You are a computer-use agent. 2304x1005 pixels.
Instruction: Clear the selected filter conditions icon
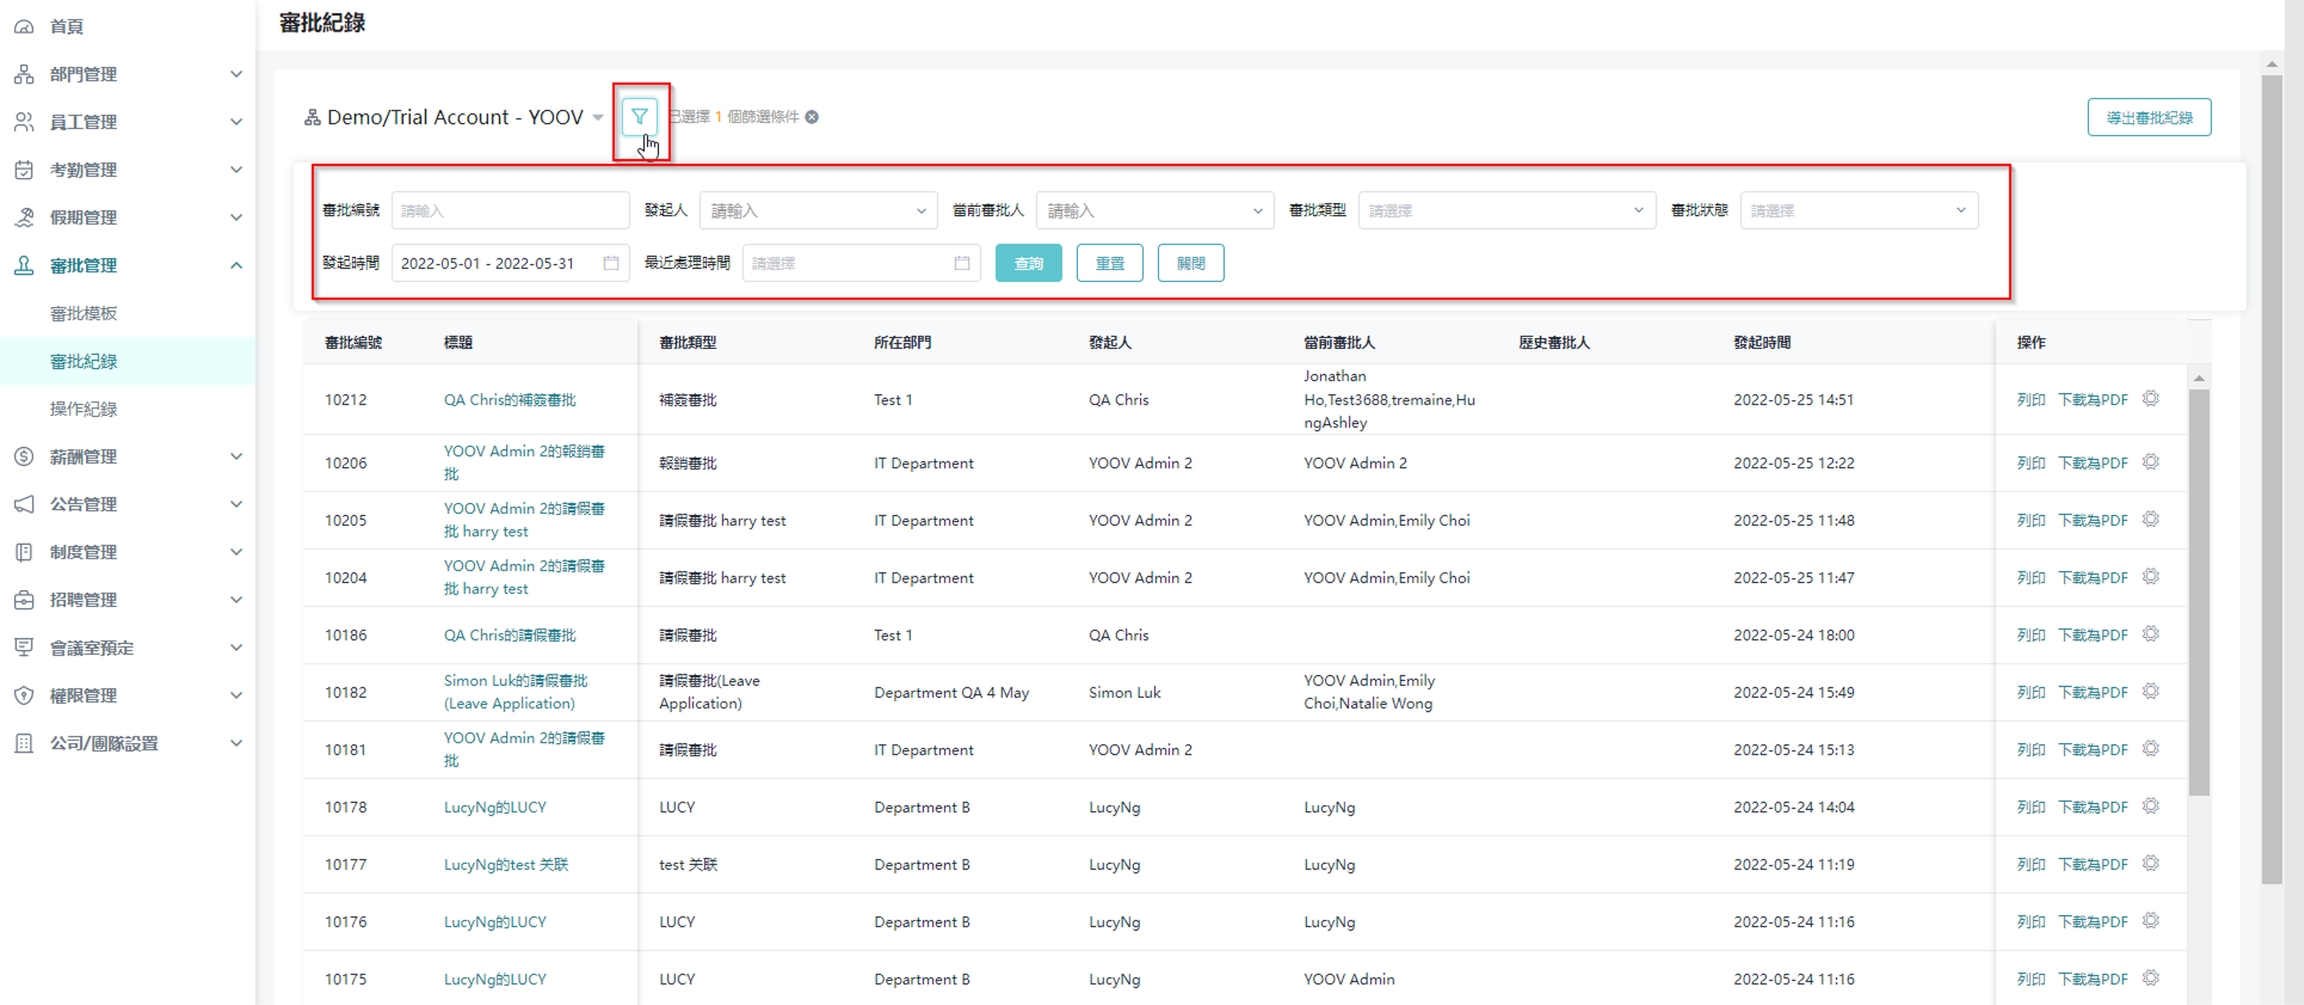tap(812, 117)
